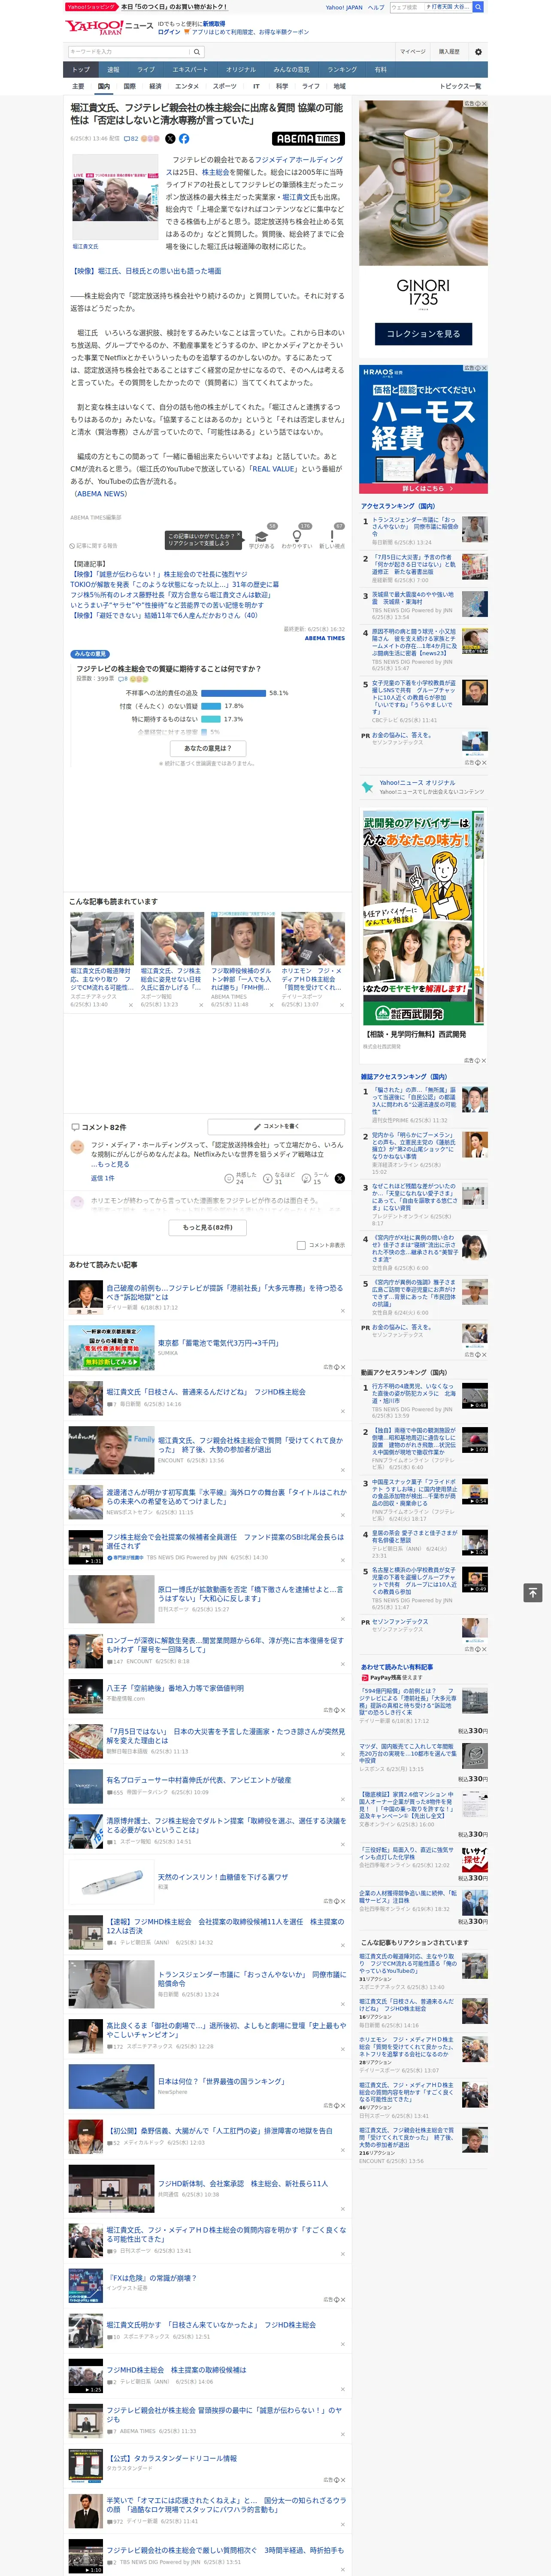This screenshot has height=2576, width=551.
Task: Click the 特に期待するものはない poll bar
Action: (x=211, y=719)
